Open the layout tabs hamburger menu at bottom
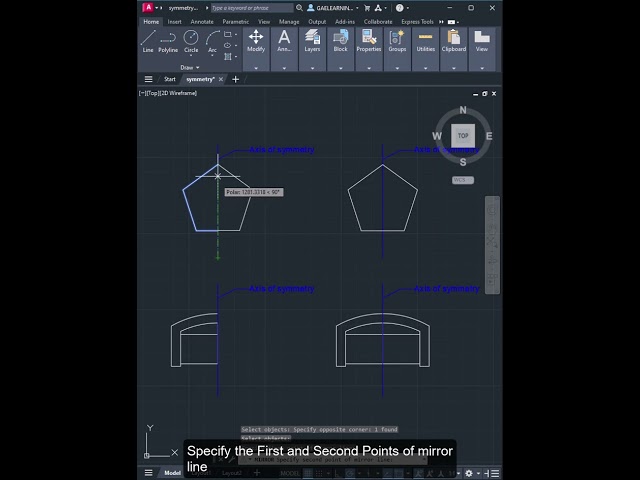 149,473
